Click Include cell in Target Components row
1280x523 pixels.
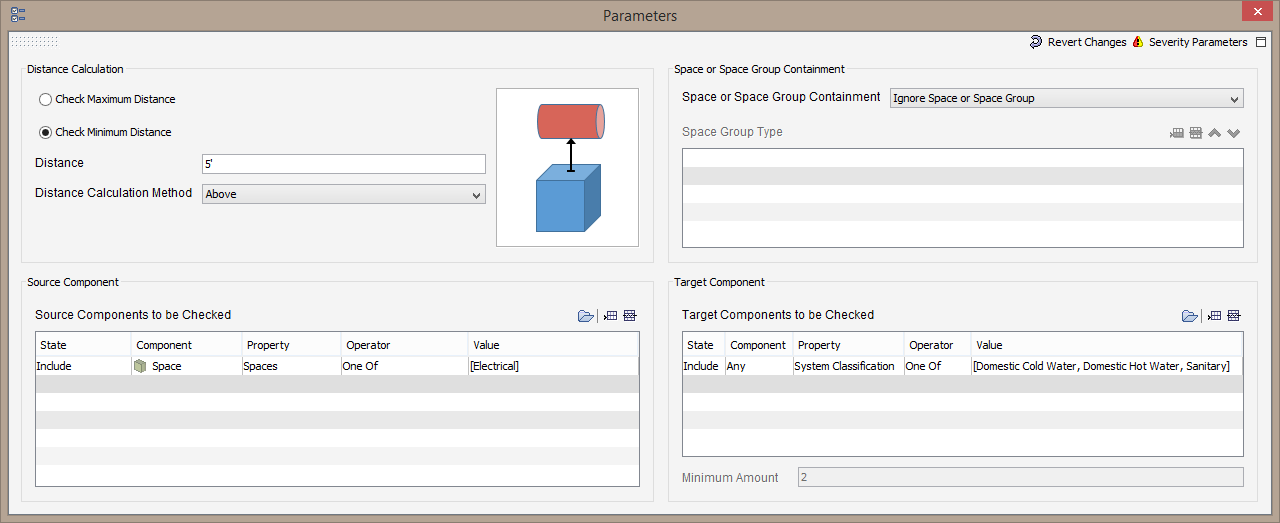click(704, 366)
